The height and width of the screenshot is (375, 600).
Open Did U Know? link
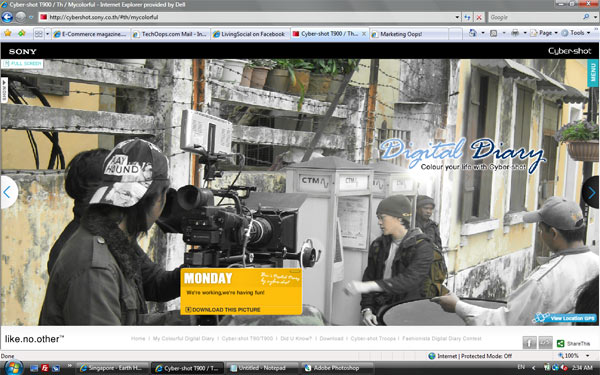coord(296,339)
